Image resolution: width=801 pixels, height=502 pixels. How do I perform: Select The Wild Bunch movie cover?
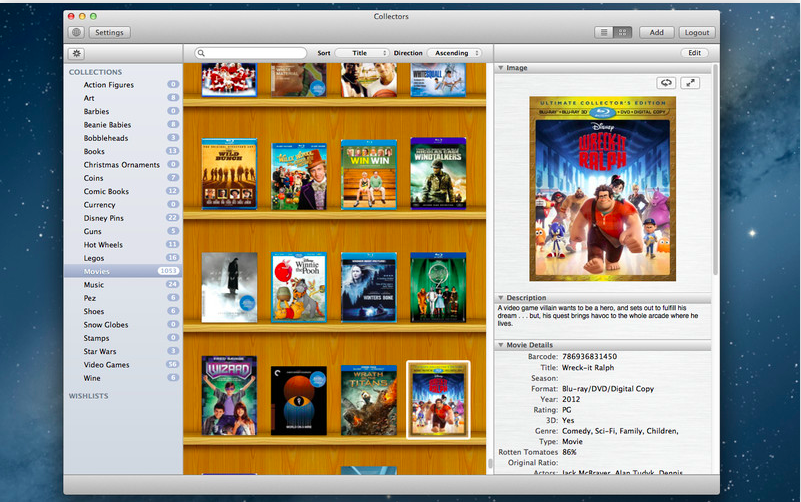point(229,174)
